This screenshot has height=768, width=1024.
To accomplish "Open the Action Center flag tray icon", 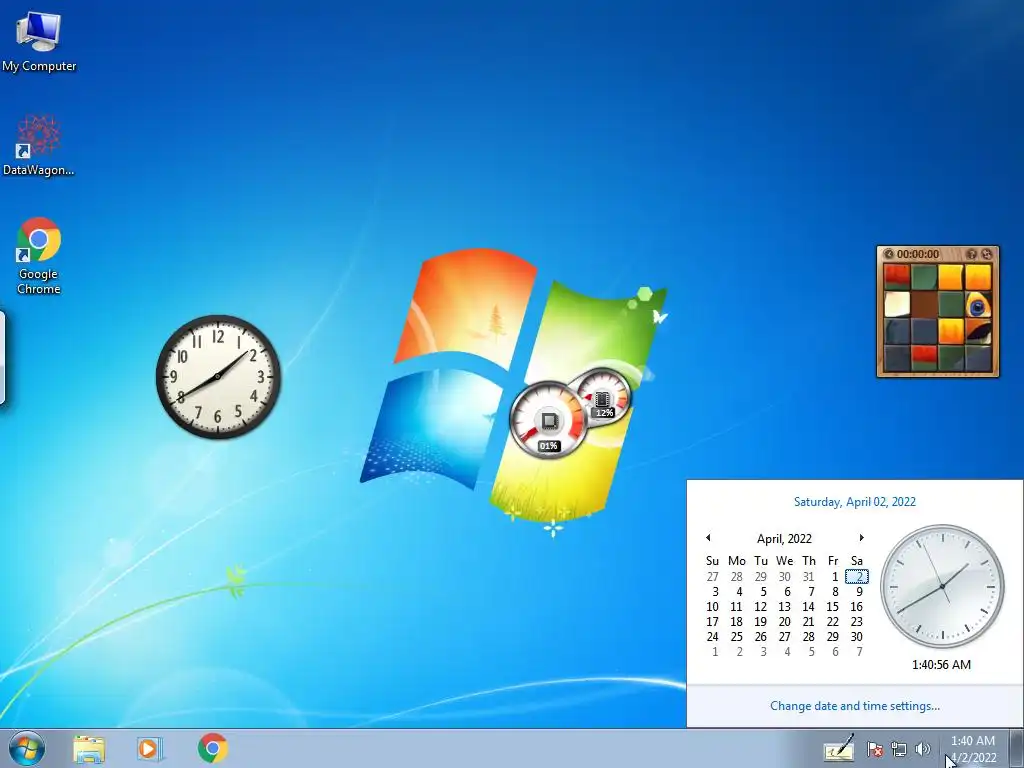I will pyautogui.click(x=874, y=749).
